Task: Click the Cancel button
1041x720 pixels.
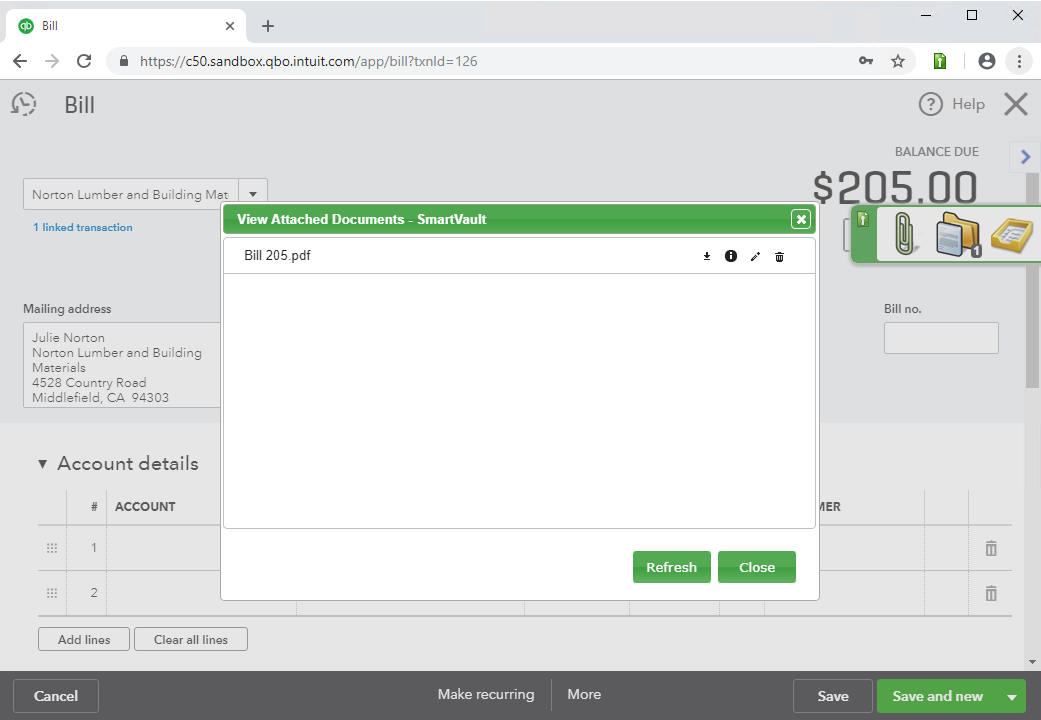Action: 56,696
